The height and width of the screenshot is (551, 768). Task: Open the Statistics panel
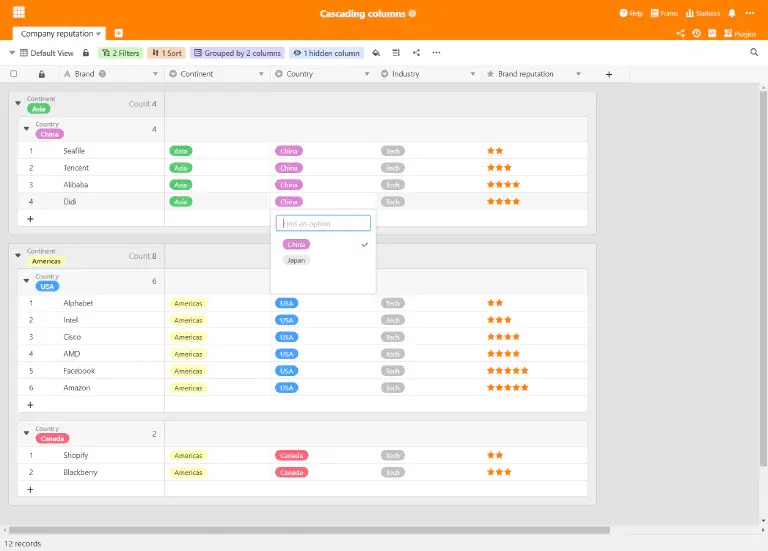coord(703,13)
